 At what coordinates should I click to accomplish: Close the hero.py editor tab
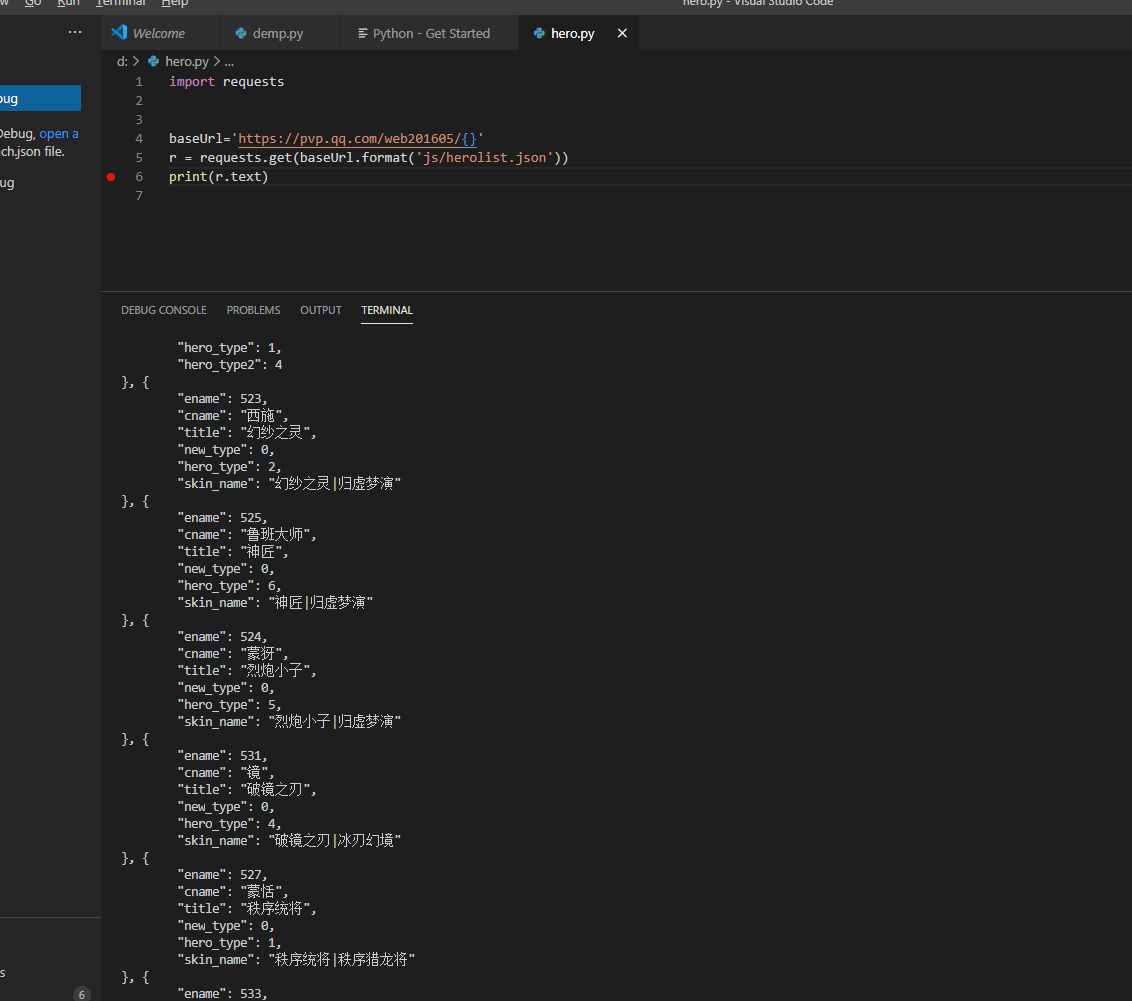pyautogui.click(x=622, y=33)
